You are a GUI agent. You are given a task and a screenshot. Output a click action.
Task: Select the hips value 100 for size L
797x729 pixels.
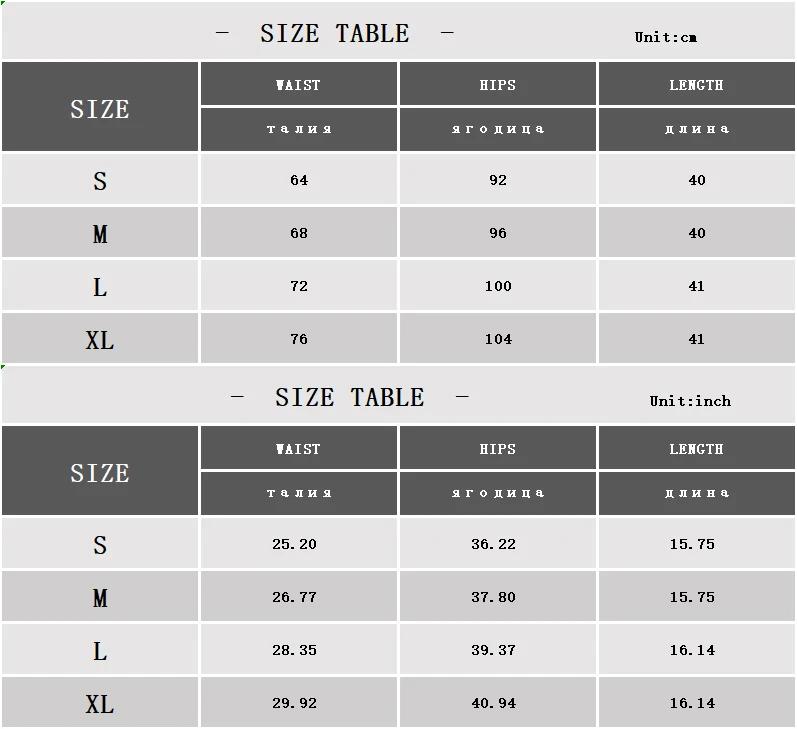coord(498,286)
